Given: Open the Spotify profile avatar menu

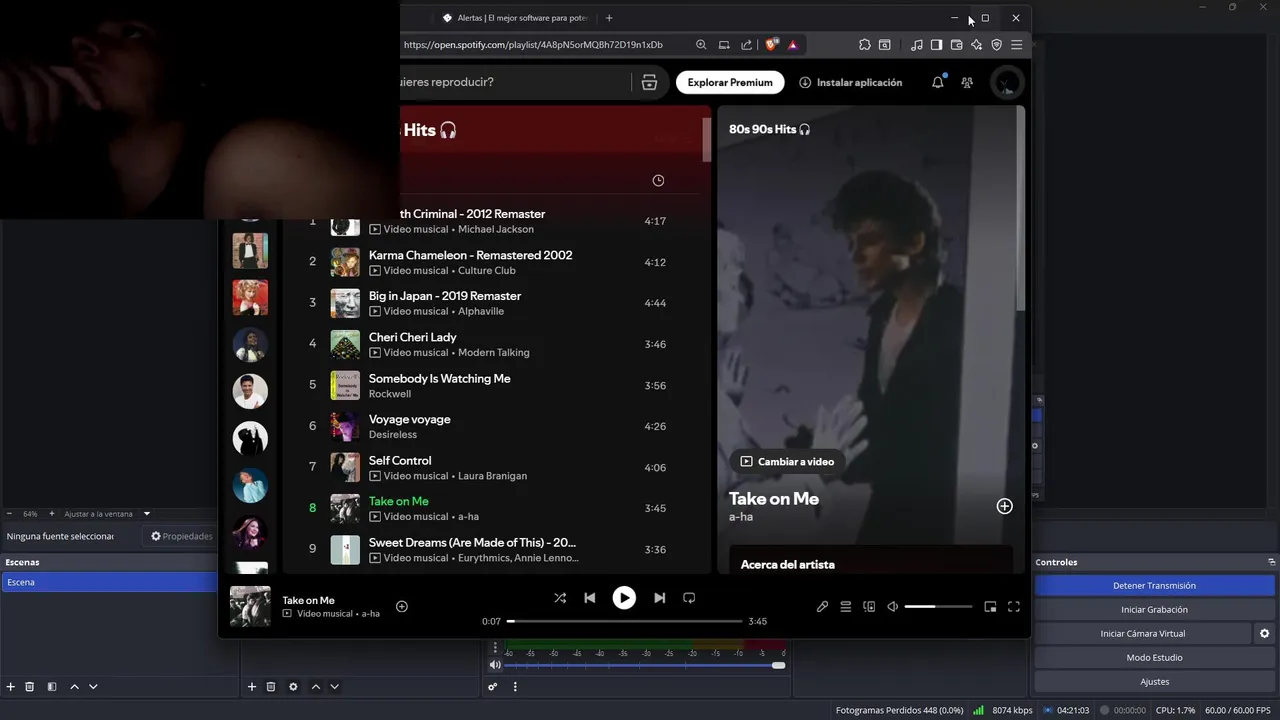Looking at the screenshot, I should point(1006,82).
